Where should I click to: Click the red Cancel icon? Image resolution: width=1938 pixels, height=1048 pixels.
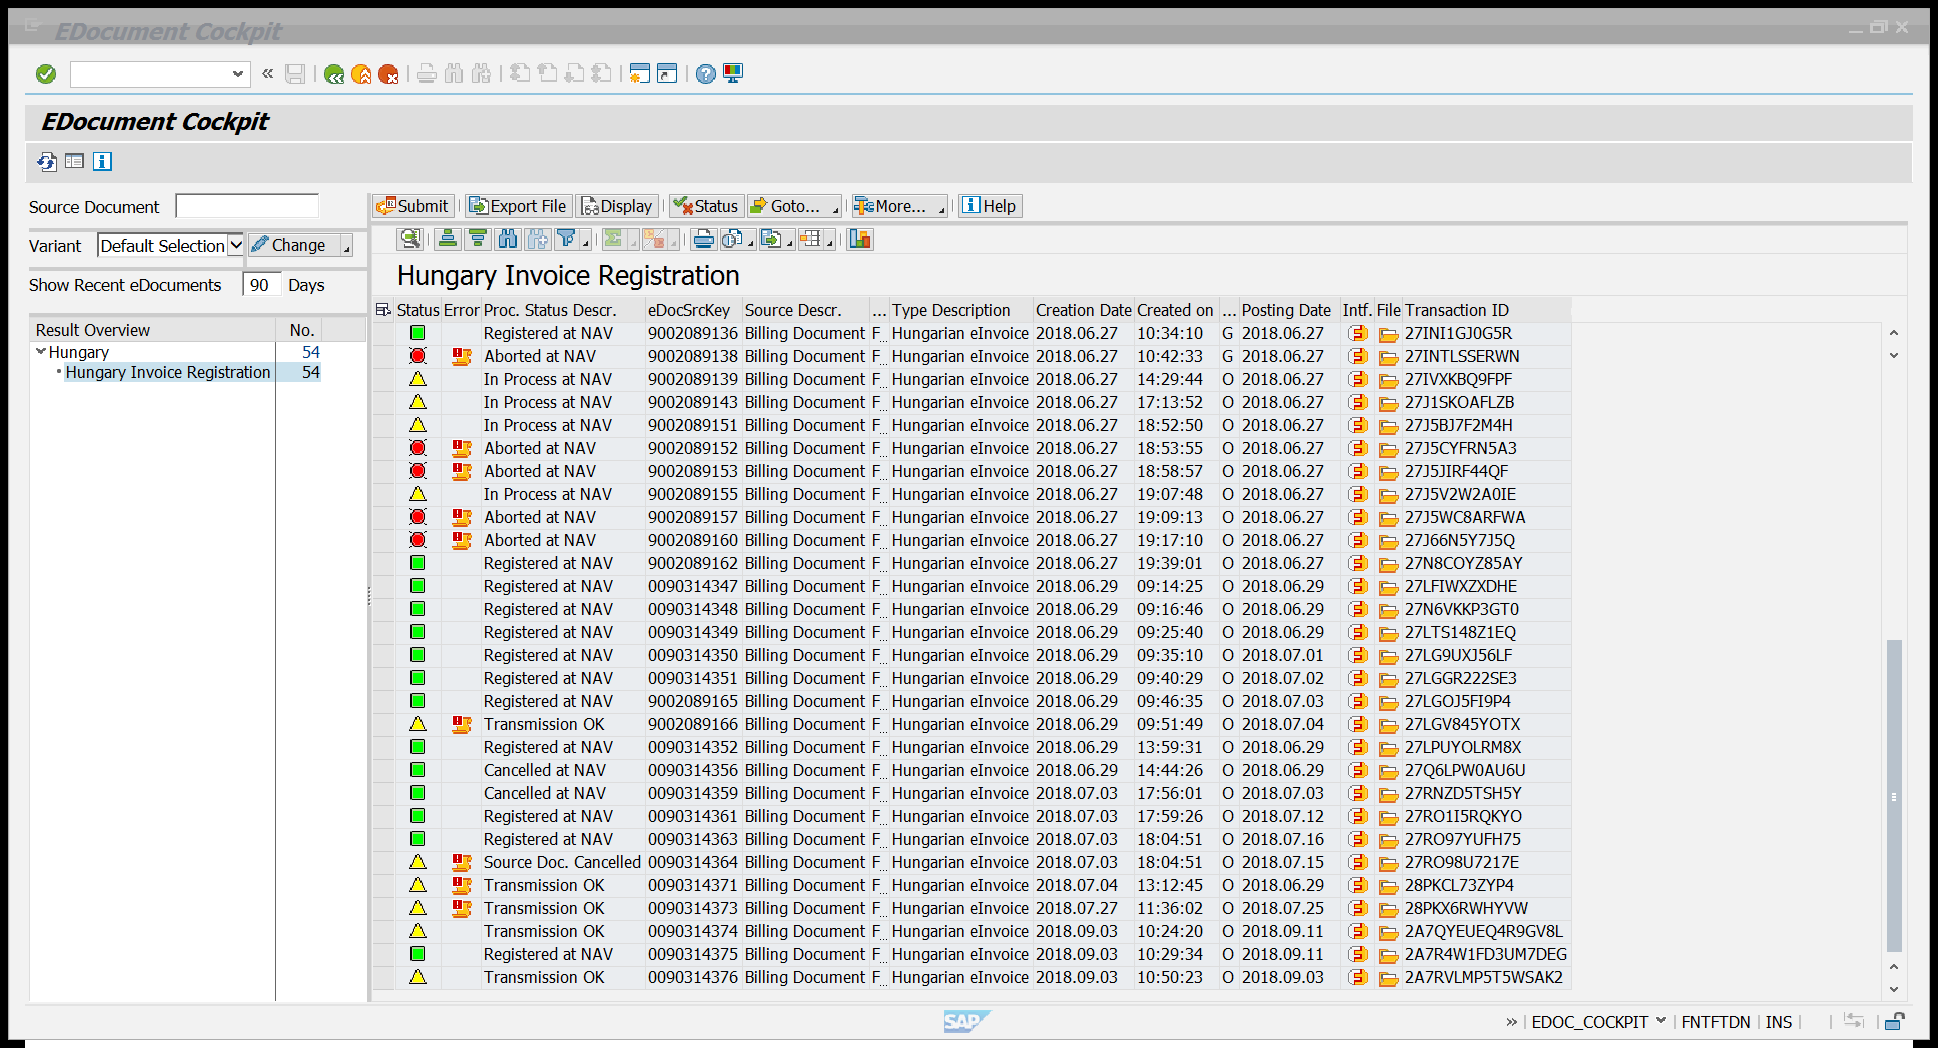click(x=388, y=74)
